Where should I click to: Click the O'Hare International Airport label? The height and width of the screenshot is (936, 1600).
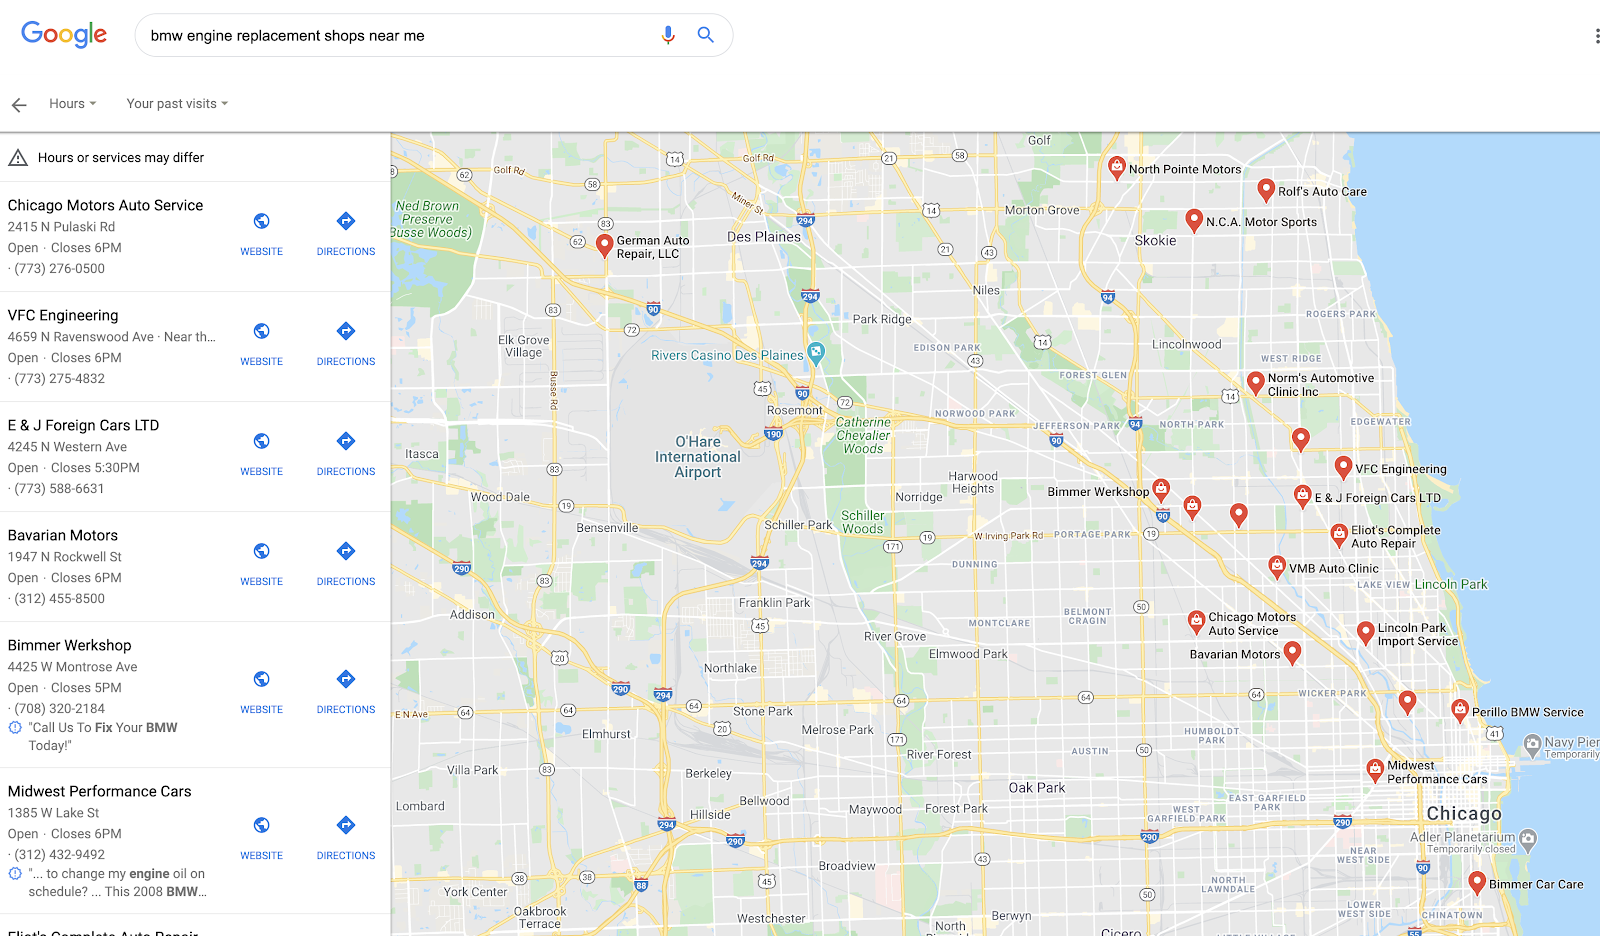(698, 457)
